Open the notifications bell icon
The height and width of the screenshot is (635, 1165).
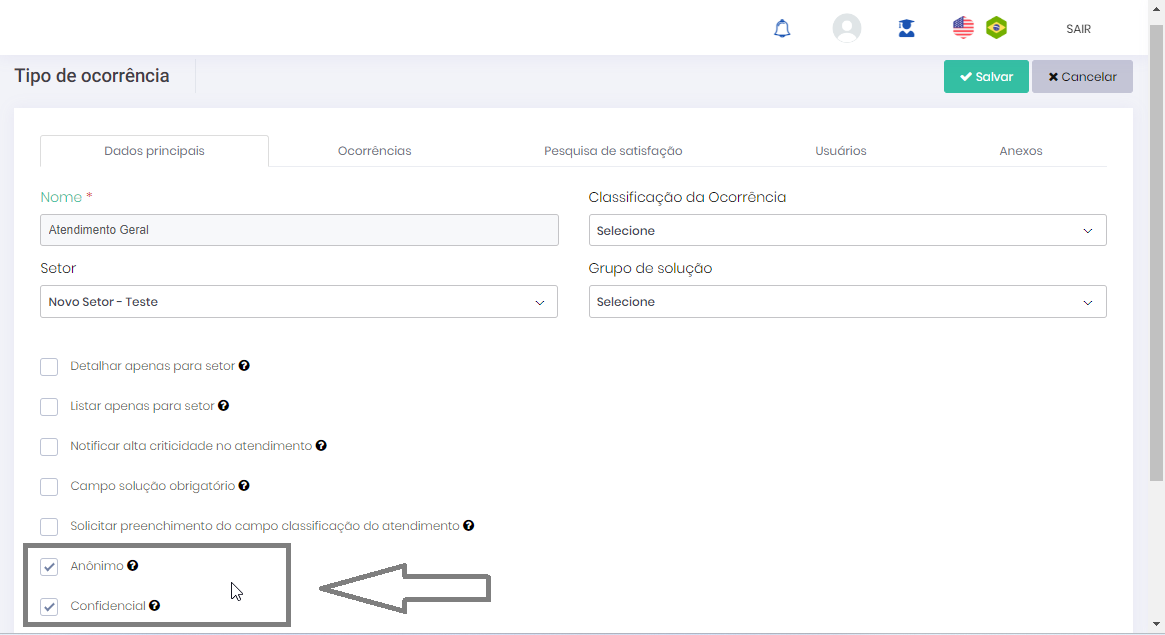782,29
